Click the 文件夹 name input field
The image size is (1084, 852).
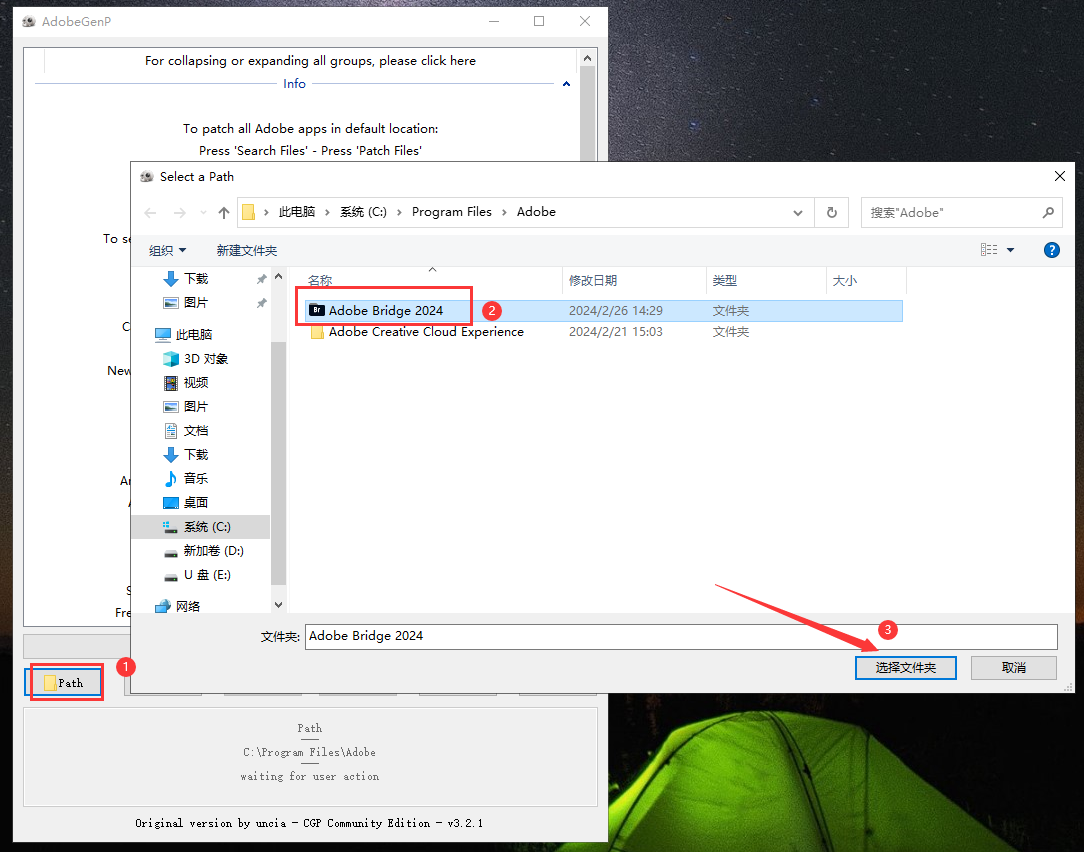(681, 636)
